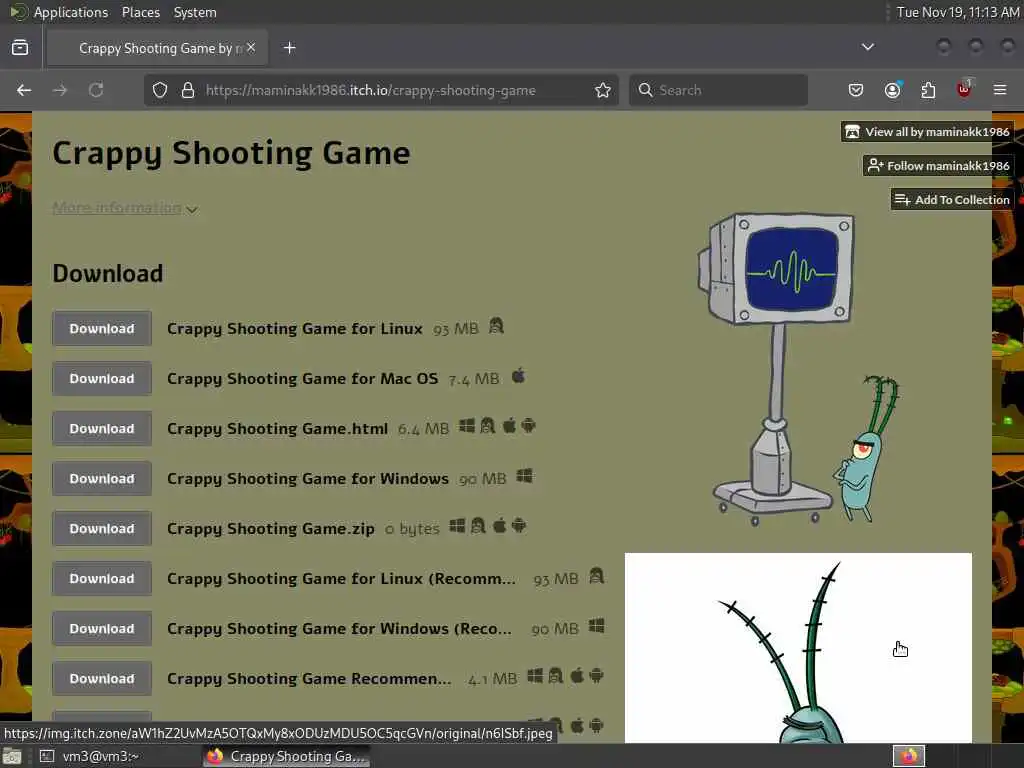
Task: Click the Apple icon on .zip row
Action: coord(500,526)
